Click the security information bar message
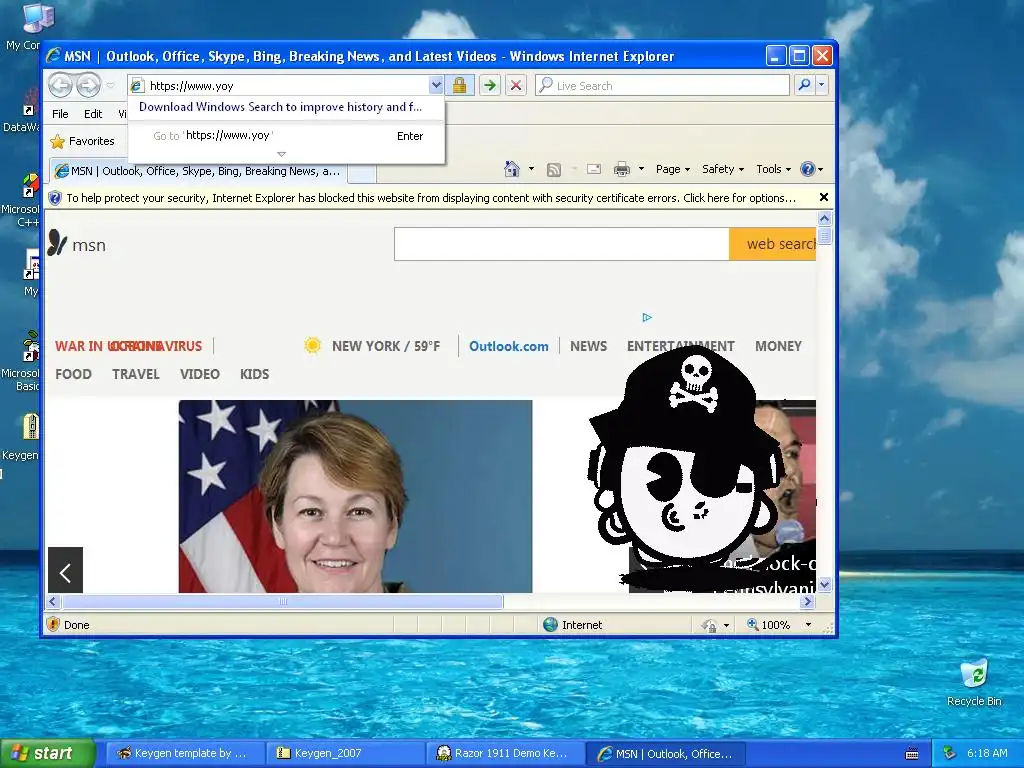Viewport: 1024px width, 768px height. 431,198
